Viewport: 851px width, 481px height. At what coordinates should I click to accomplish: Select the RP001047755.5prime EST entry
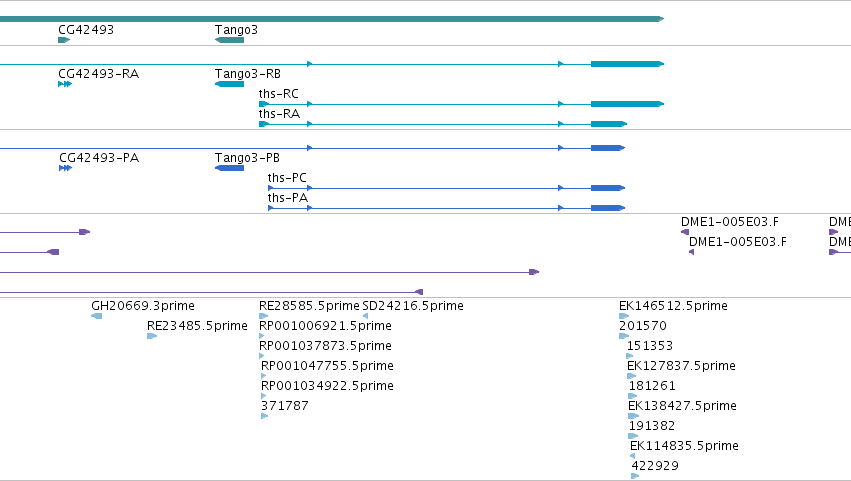pos(327,365)
